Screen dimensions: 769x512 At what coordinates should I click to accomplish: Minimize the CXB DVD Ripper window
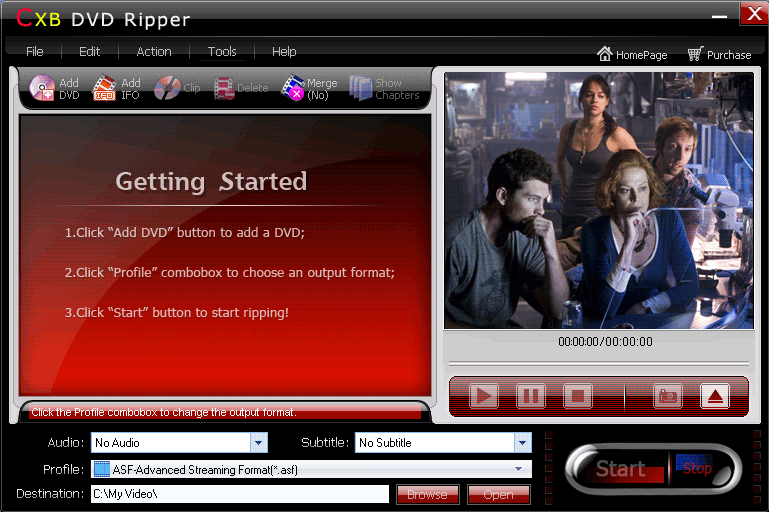(719, 16)
